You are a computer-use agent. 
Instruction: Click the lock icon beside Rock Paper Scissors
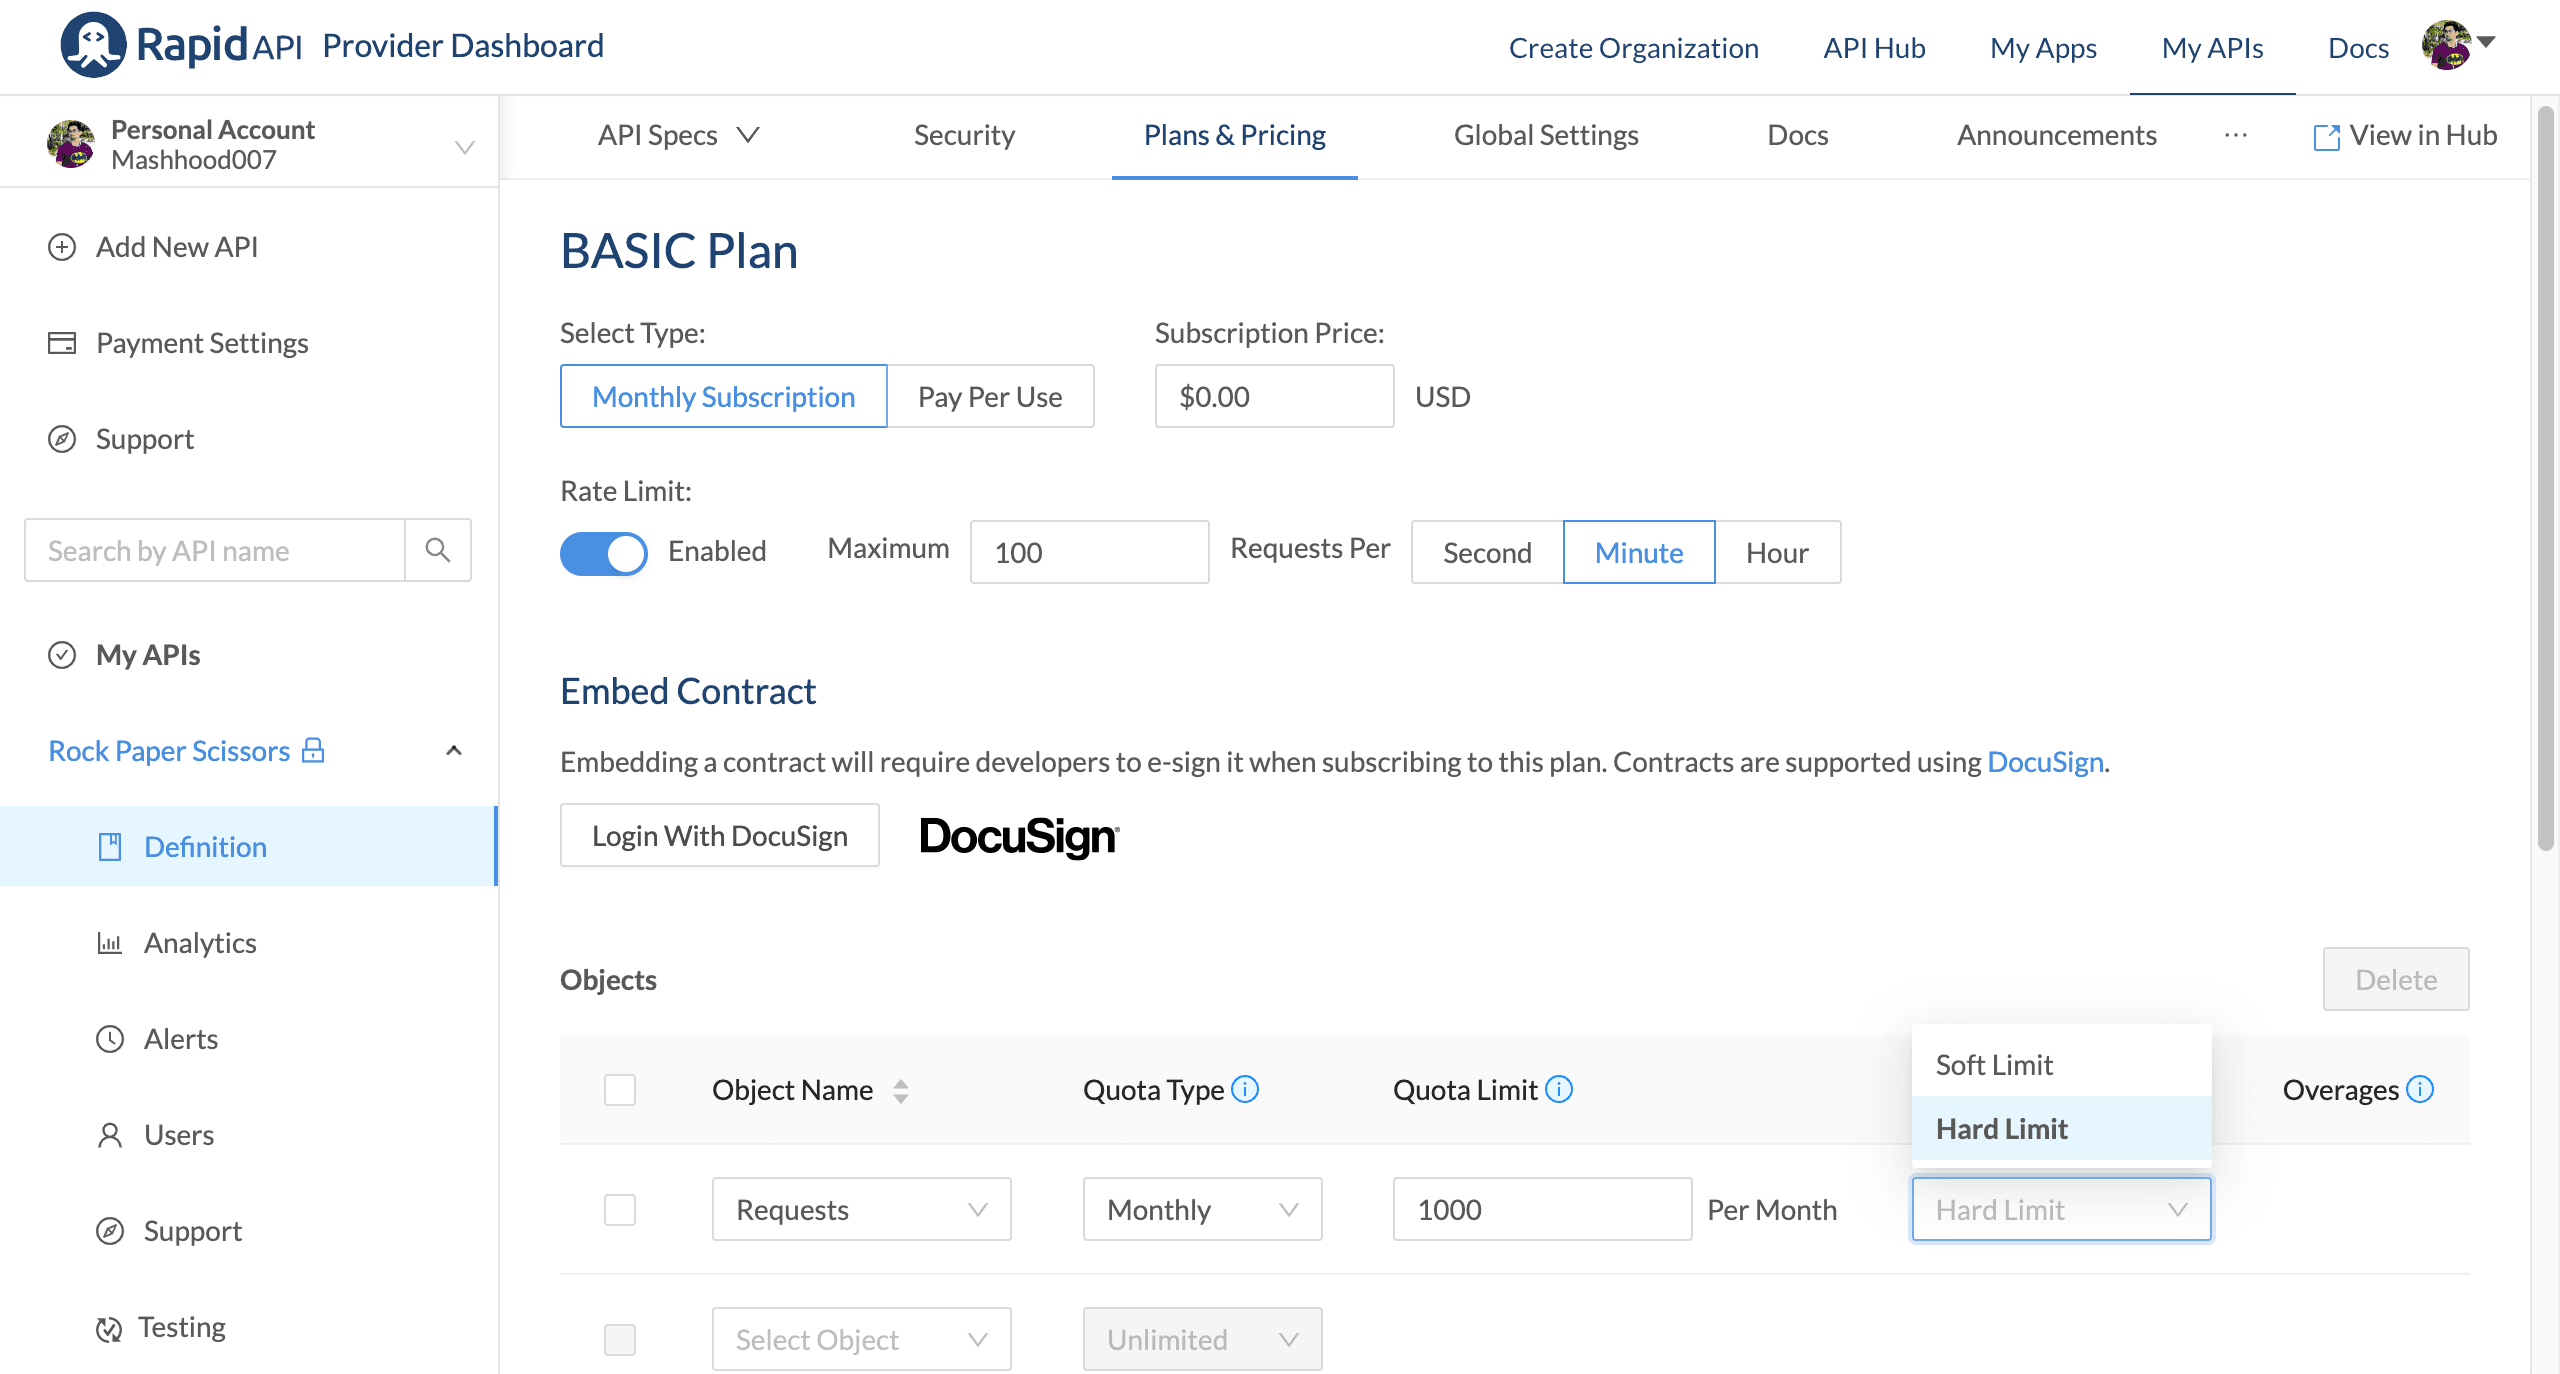pyautogui.click(x=313, y=750)
